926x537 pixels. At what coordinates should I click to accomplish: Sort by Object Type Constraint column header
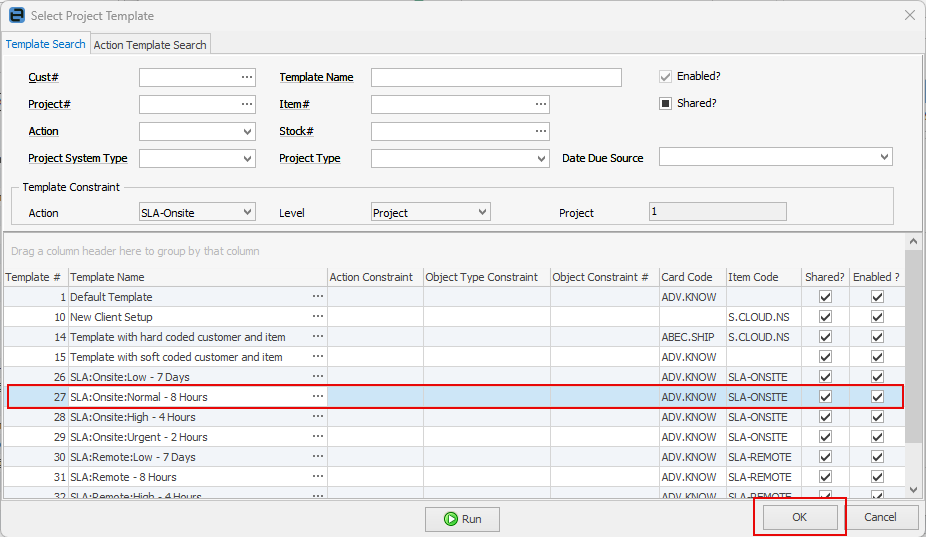(x=487, y=277)
